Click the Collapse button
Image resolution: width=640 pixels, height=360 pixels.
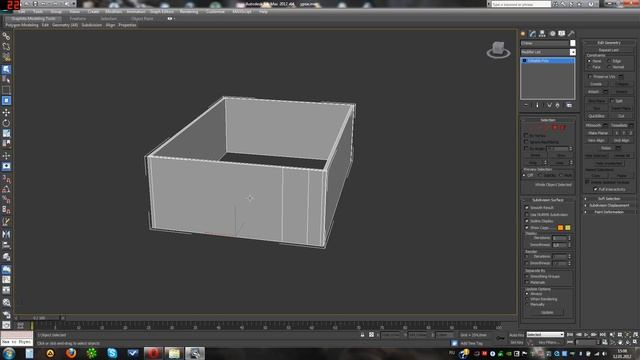click(x=622, y=84)
